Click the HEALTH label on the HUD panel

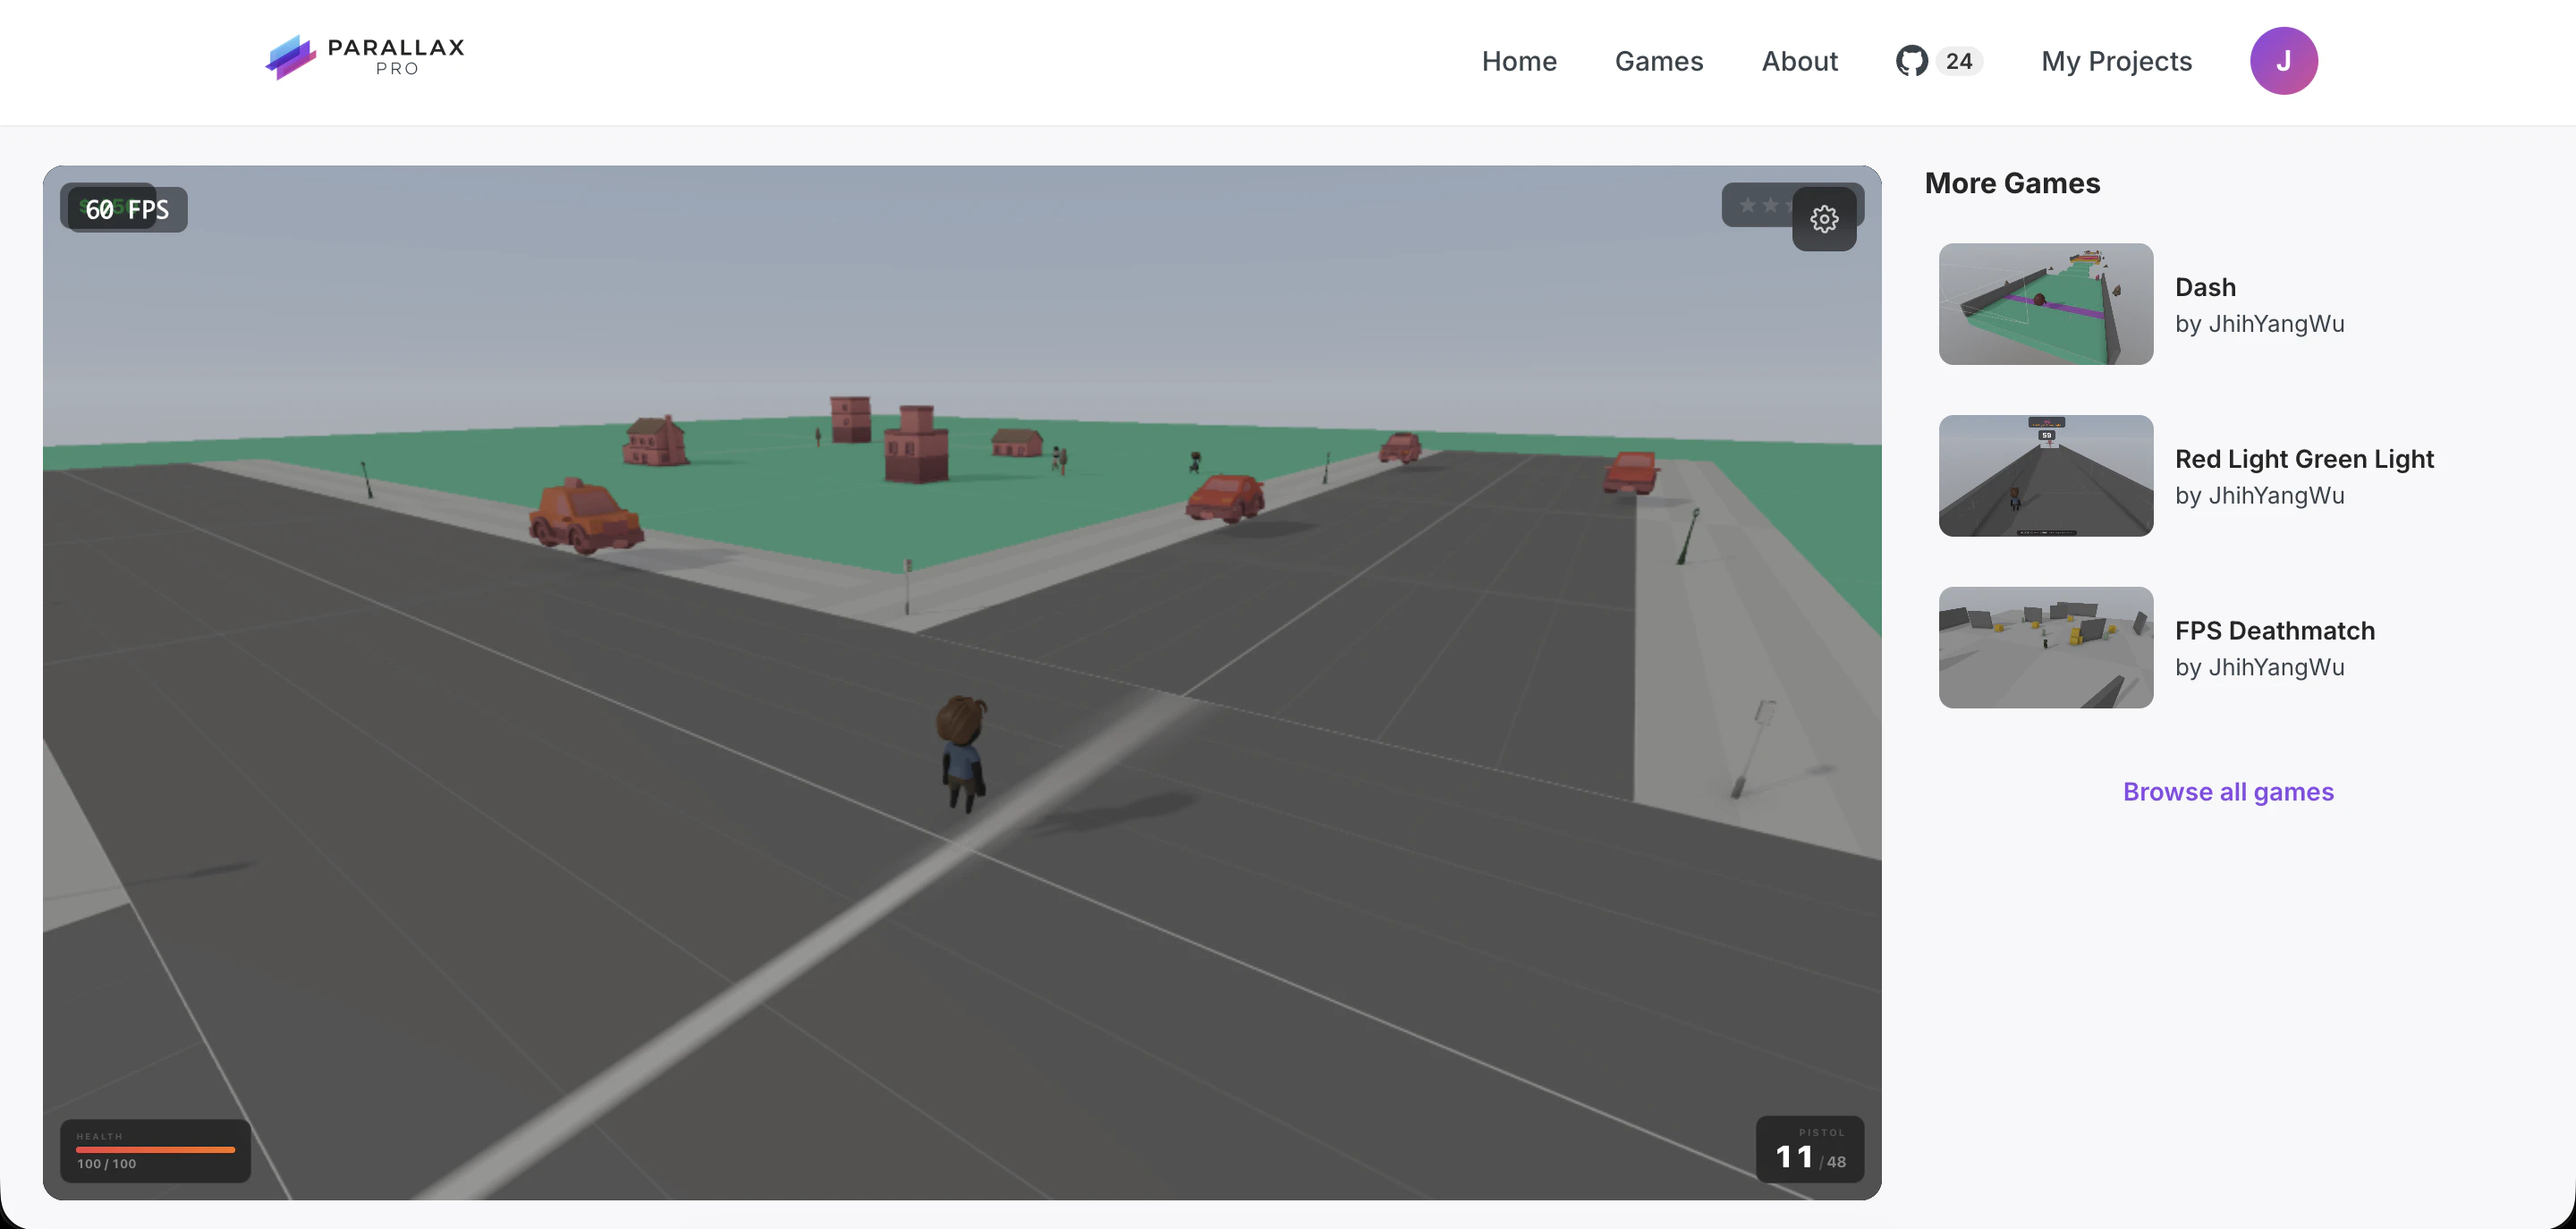click(x=99, y=1136)
